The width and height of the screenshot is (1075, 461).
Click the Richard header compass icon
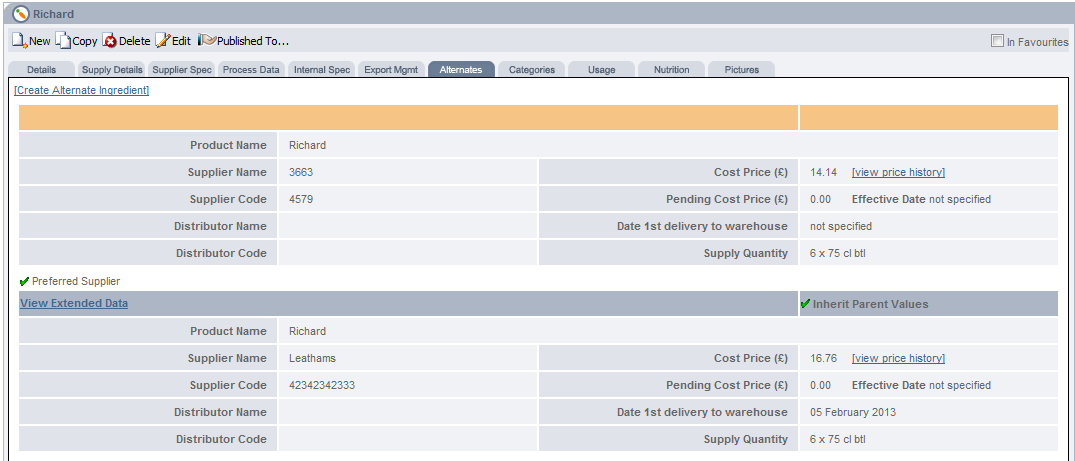coord(21,14)
